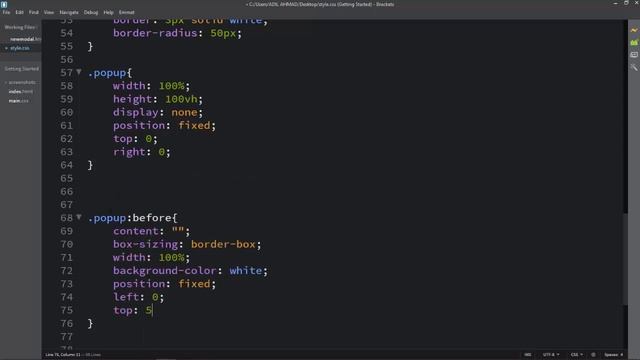Click the Brackets app icon in title bar
This screenshot has width=640, height=360.
pos(4,4)
